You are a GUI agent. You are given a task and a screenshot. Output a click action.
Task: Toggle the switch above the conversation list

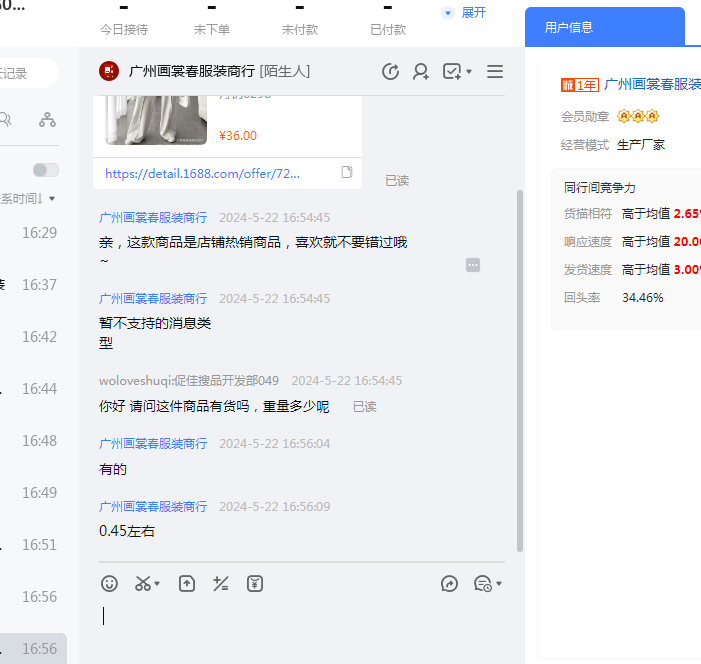point(45,170)
